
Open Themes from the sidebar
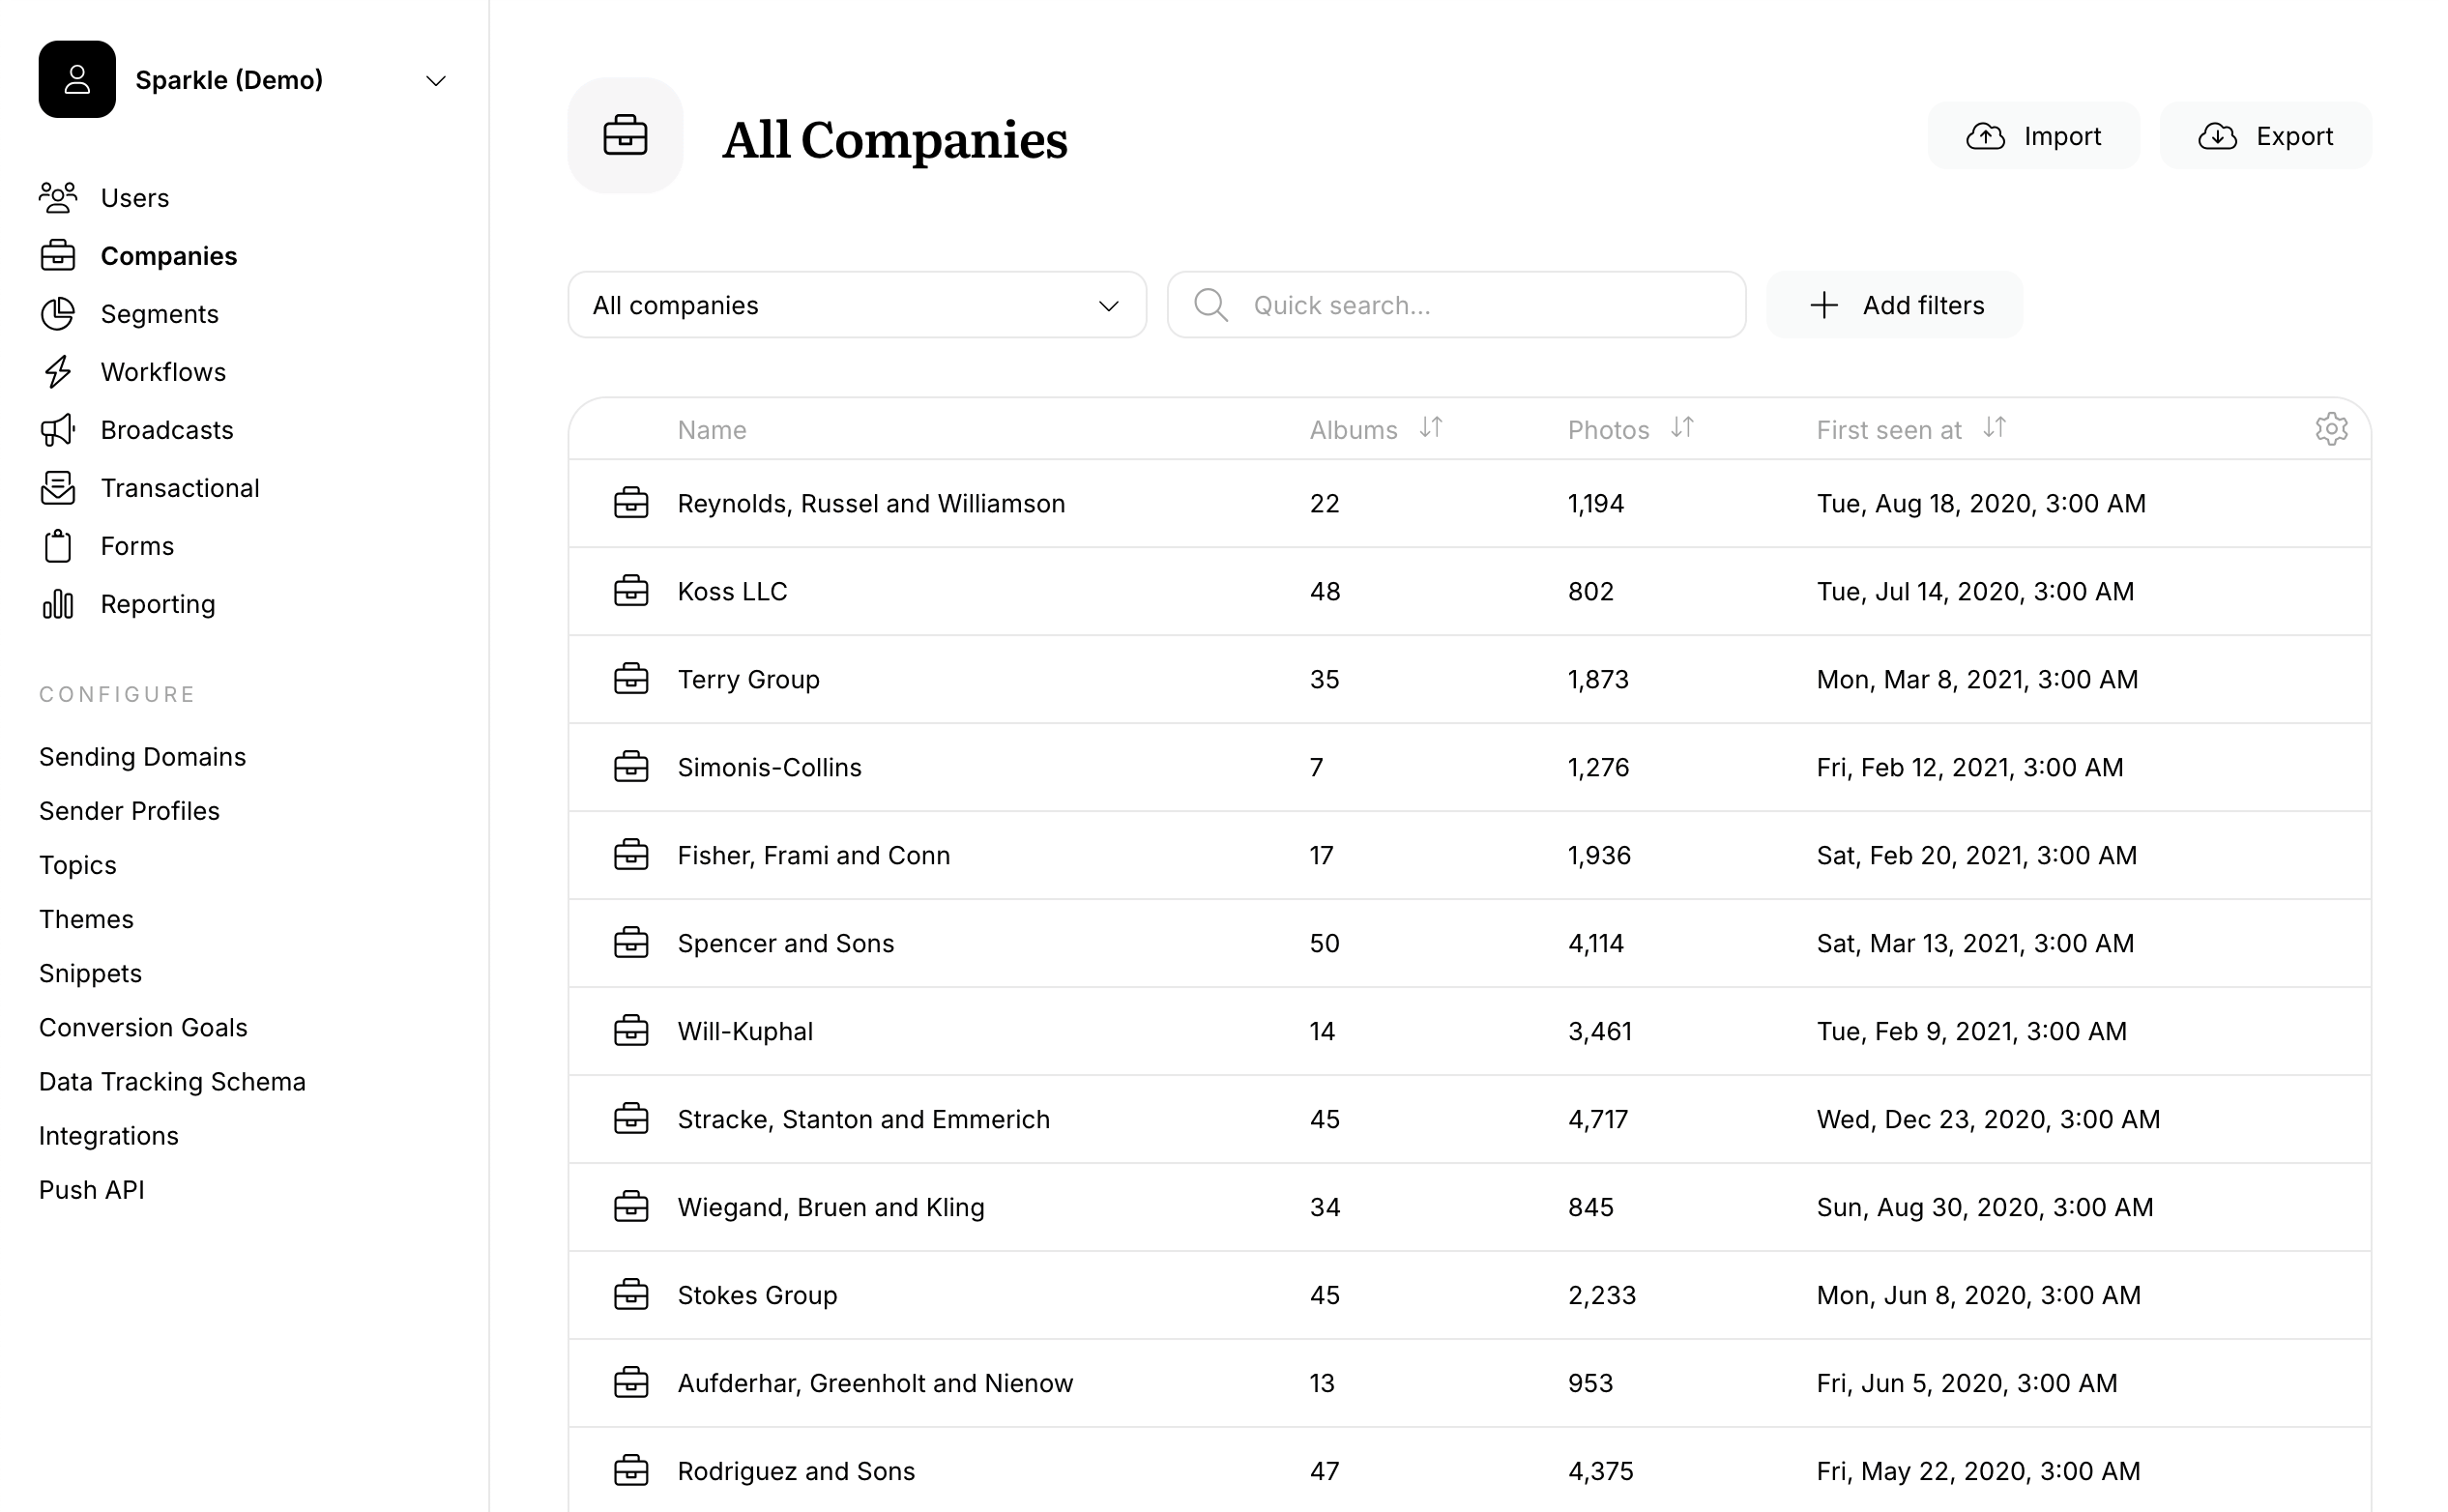click(x=86, y=919)
